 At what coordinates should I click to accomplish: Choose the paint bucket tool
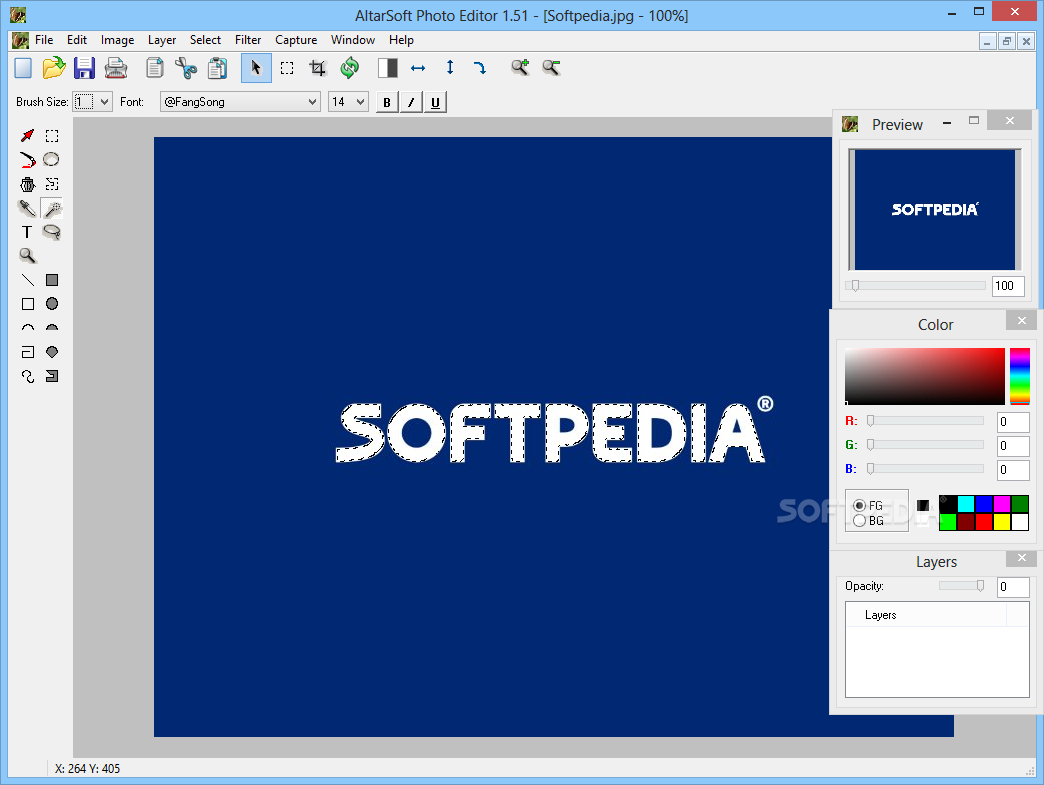click(x=27, y=184)
